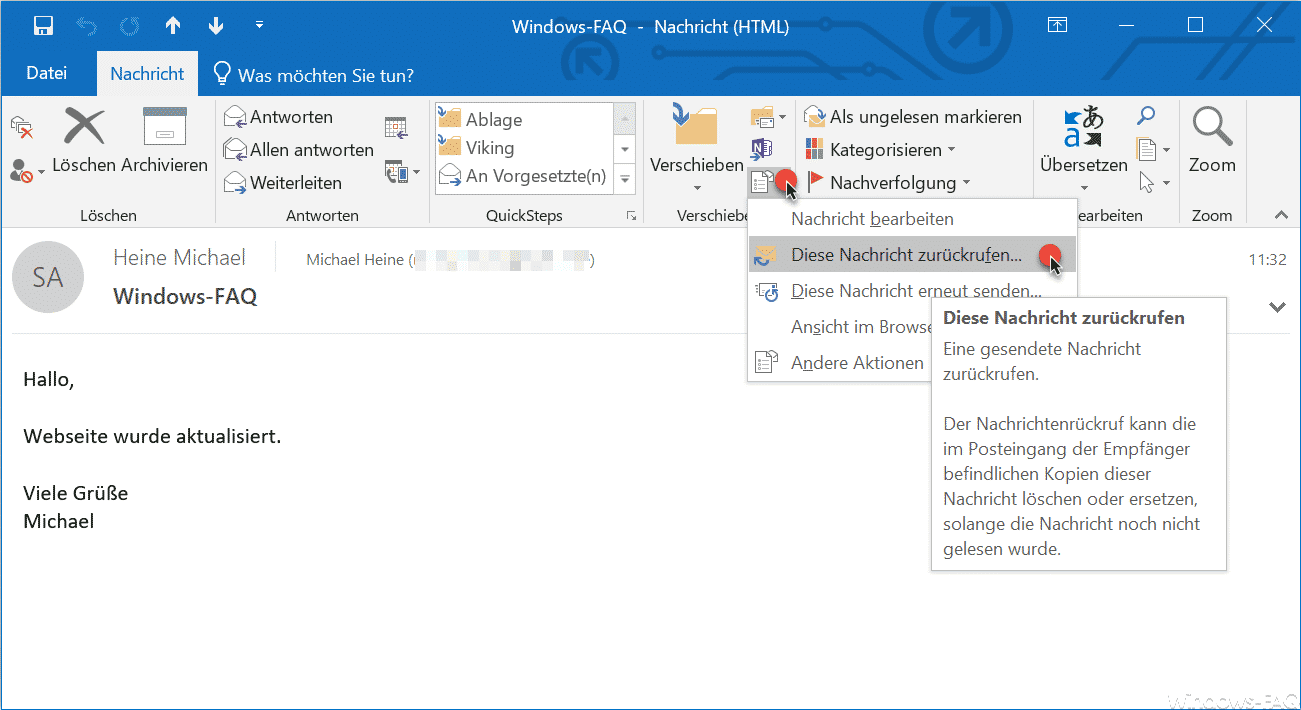Open the Verschieben dropdown arrow
1301x710 pixels.
tap(696, 187)
